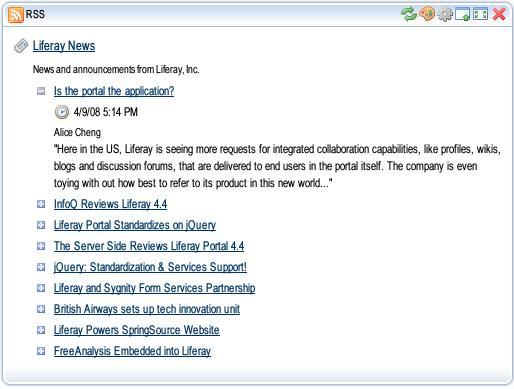The height and width of the screenshot is (389, 514).
Task: Click the orange RSS feed icon
Action: (16, 15)
